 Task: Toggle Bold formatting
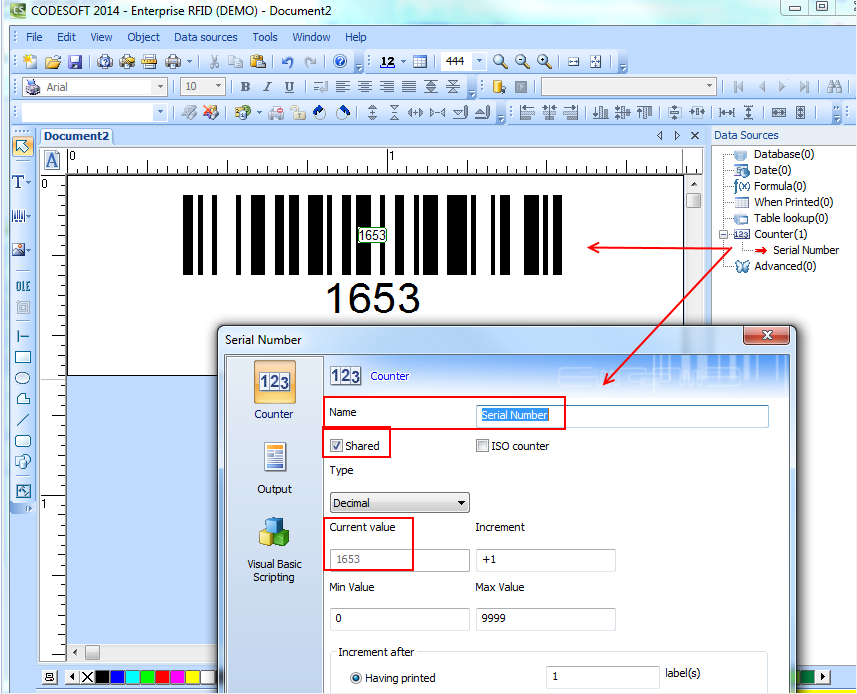(x=245, y=86)
